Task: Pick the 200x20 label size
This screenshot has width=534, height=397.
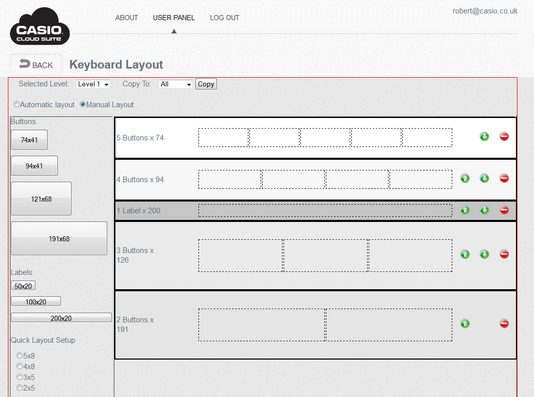Action: [x=61, y=318]
